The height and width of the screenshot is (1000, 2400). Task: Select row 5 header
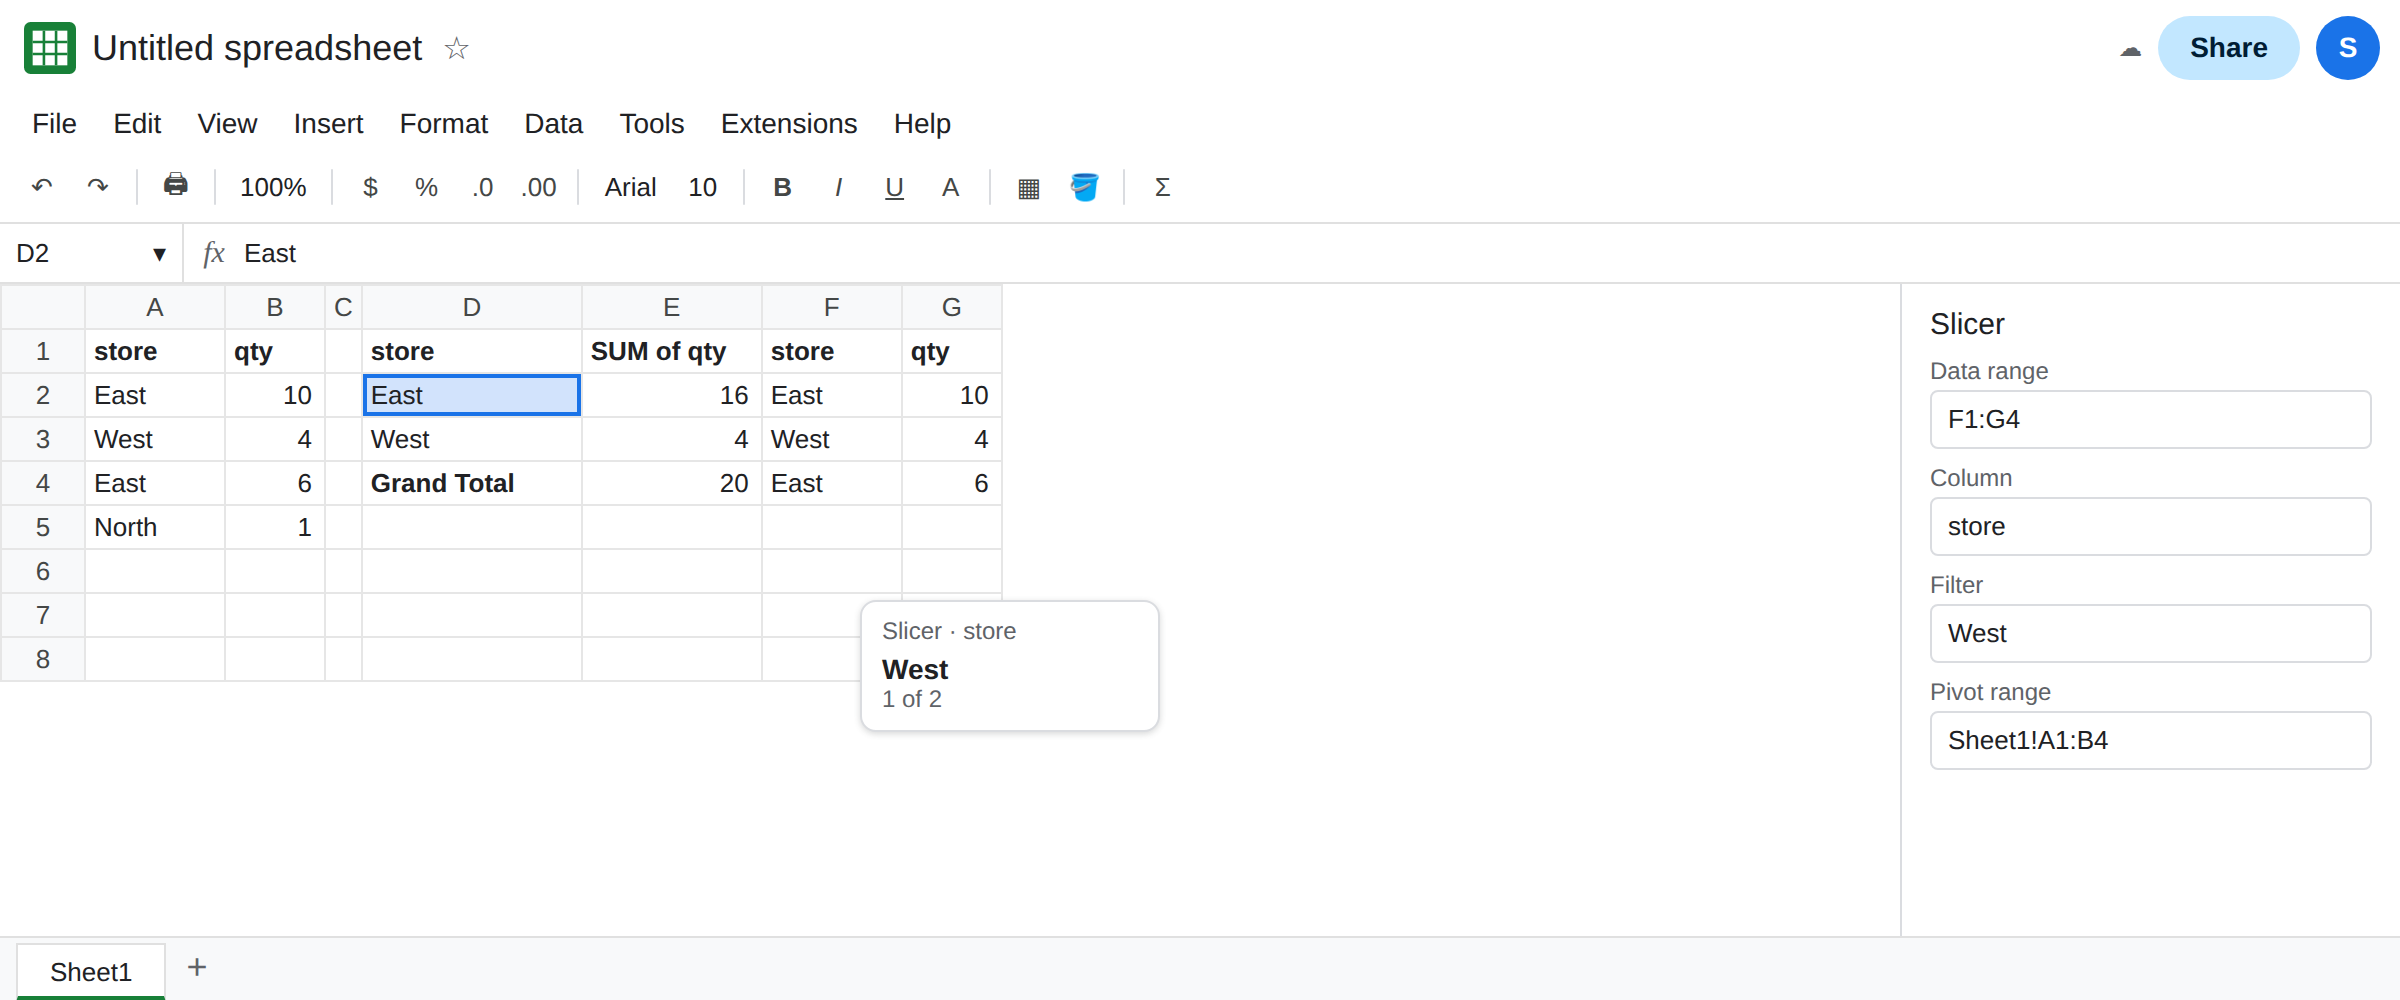(43, 527)
